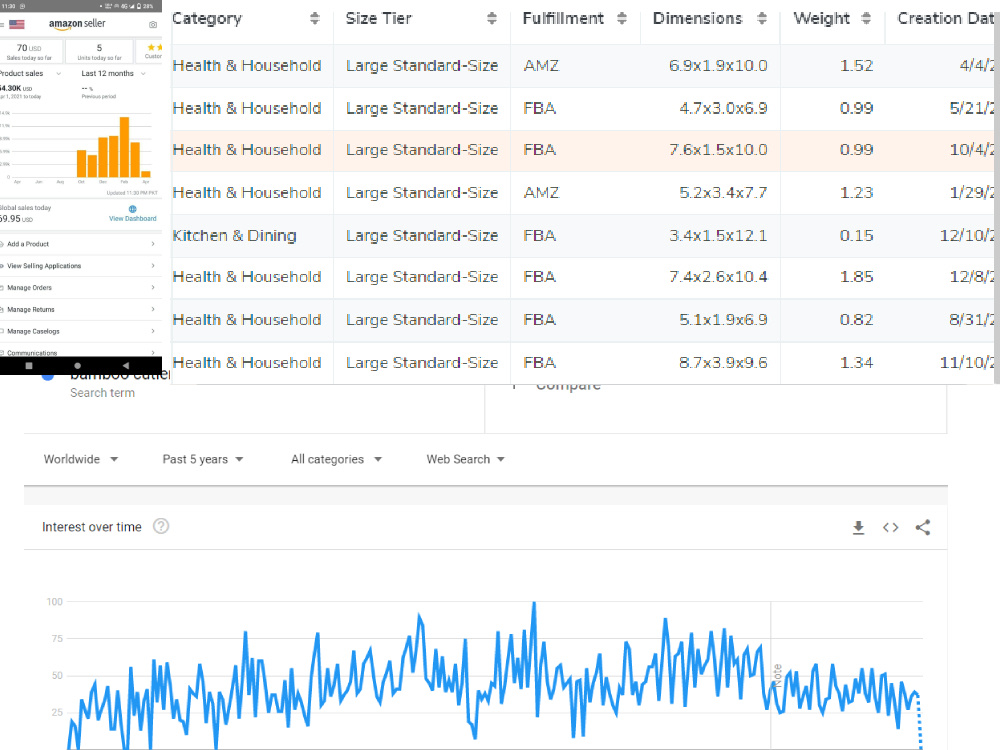Click FBA fulfillment in the 0.15 weight row

[x=540, y=235]
